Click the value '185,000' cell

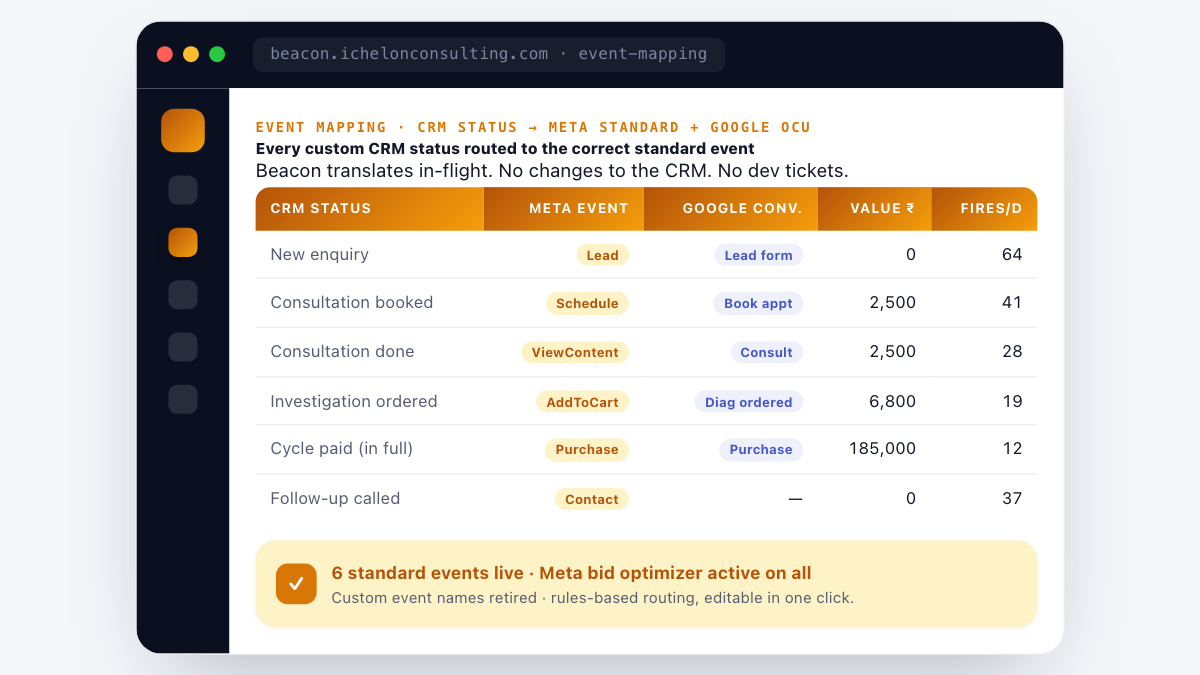coord(882,449)
